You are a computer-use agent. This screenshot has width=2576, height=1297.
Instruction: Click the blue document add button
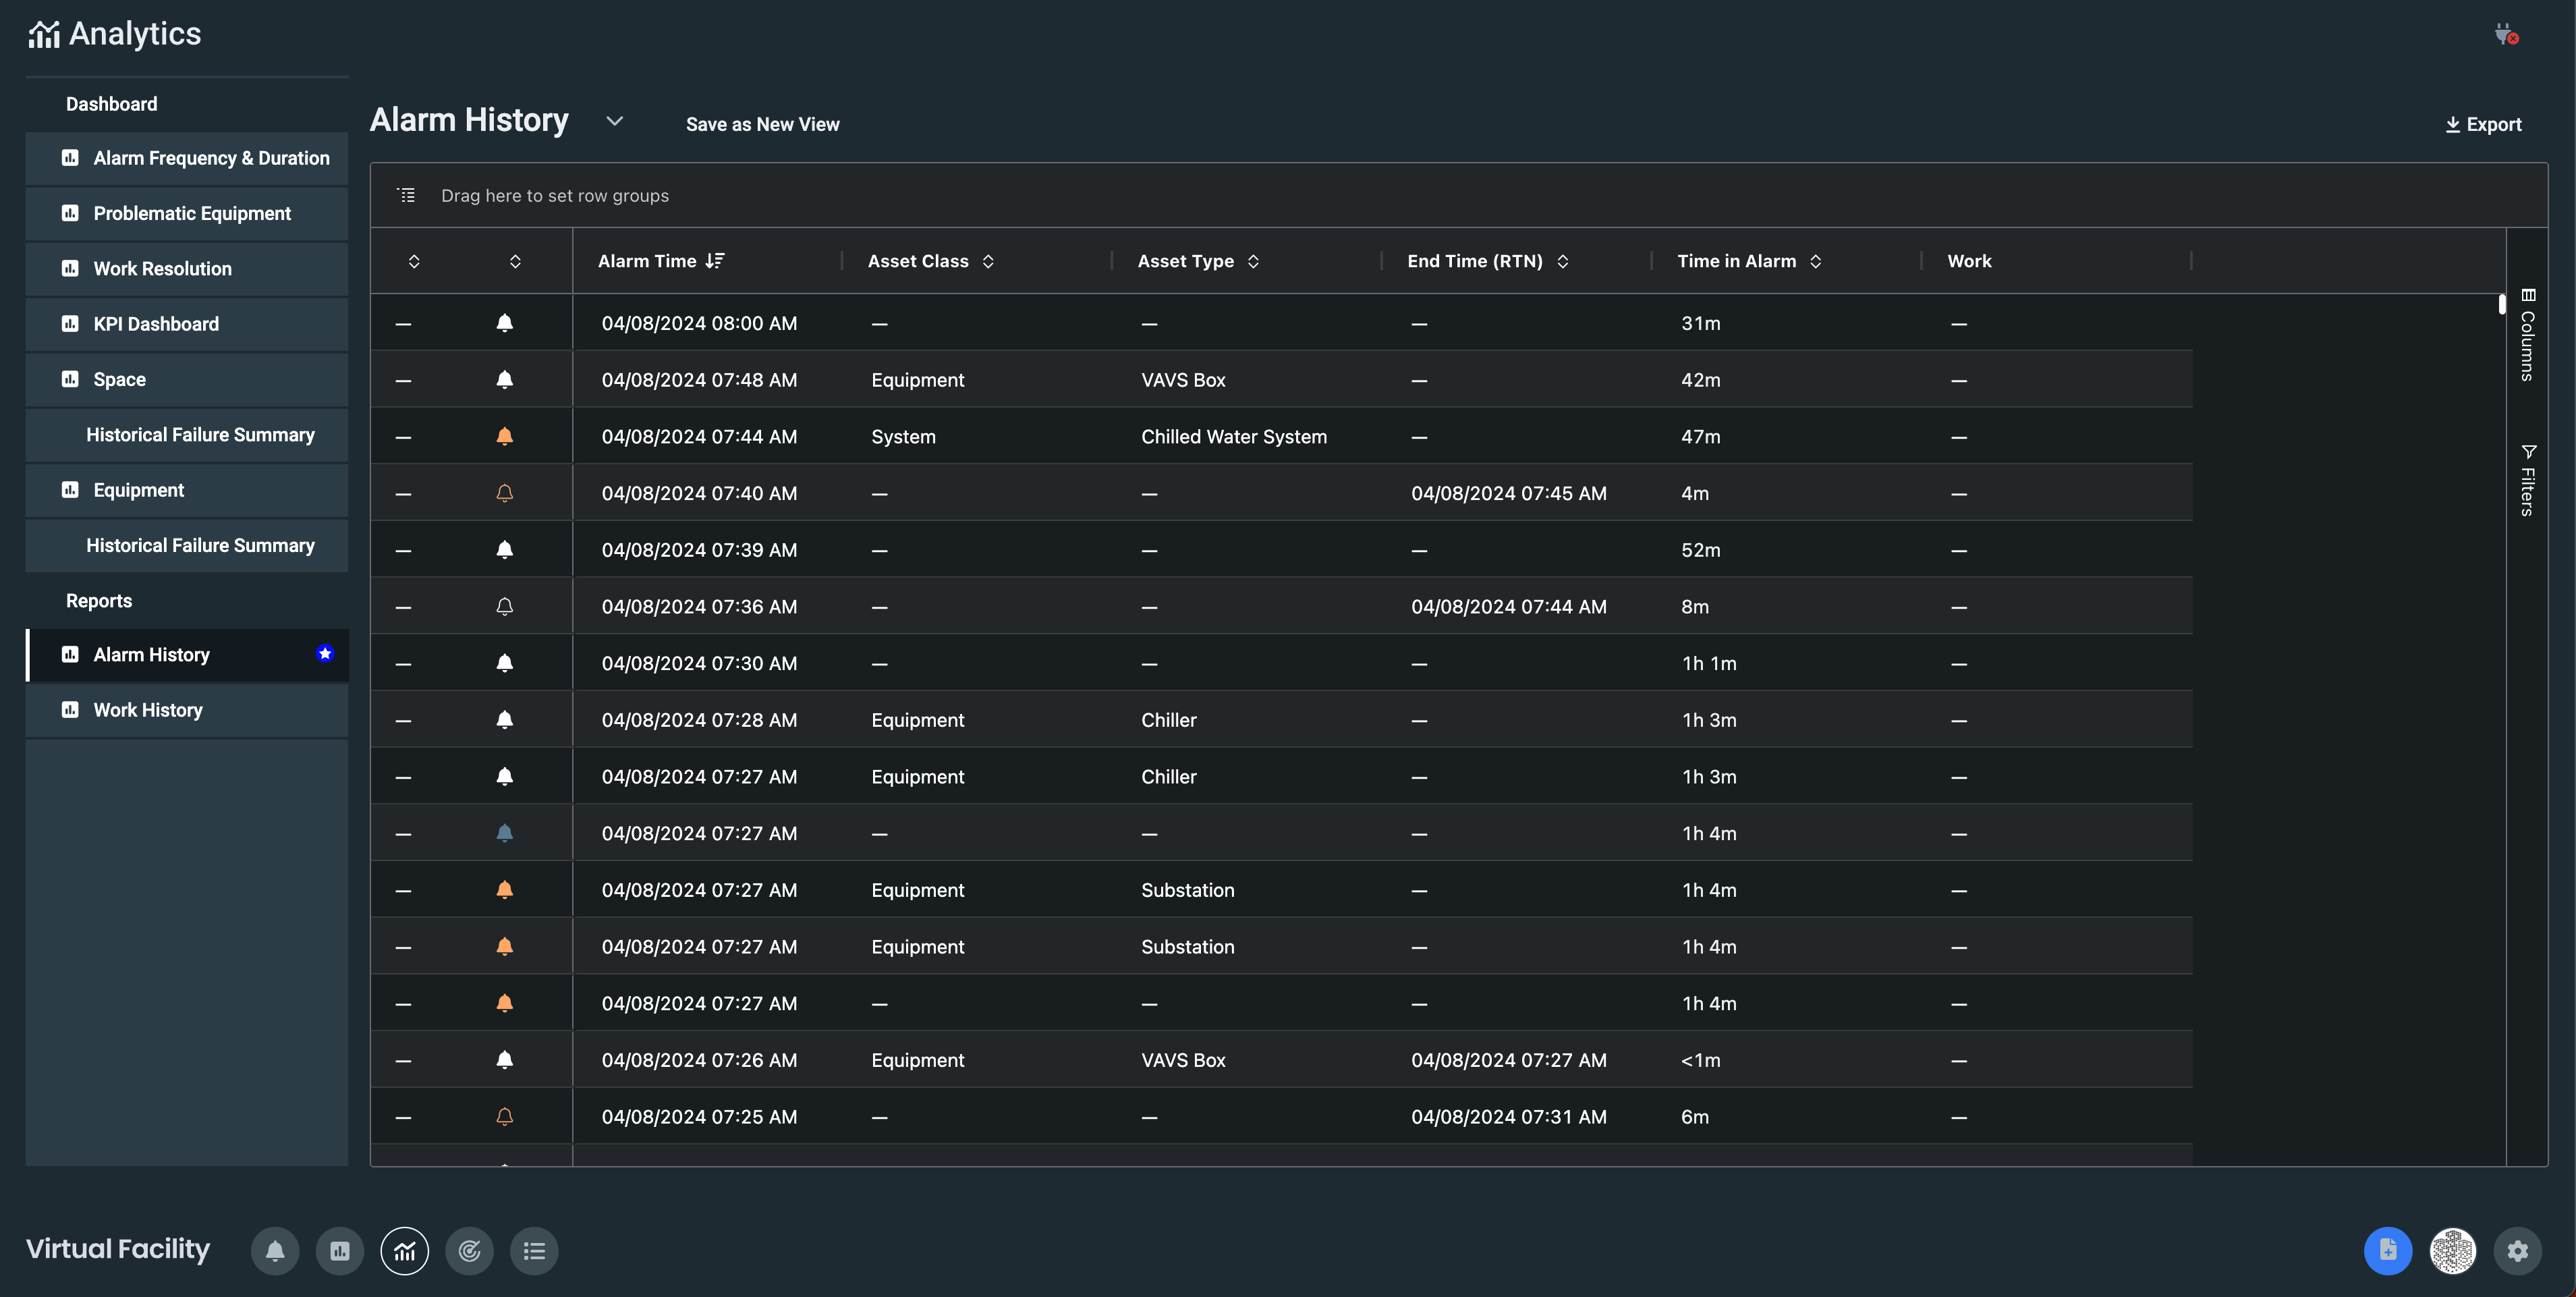click(x=2387, y=1251)
